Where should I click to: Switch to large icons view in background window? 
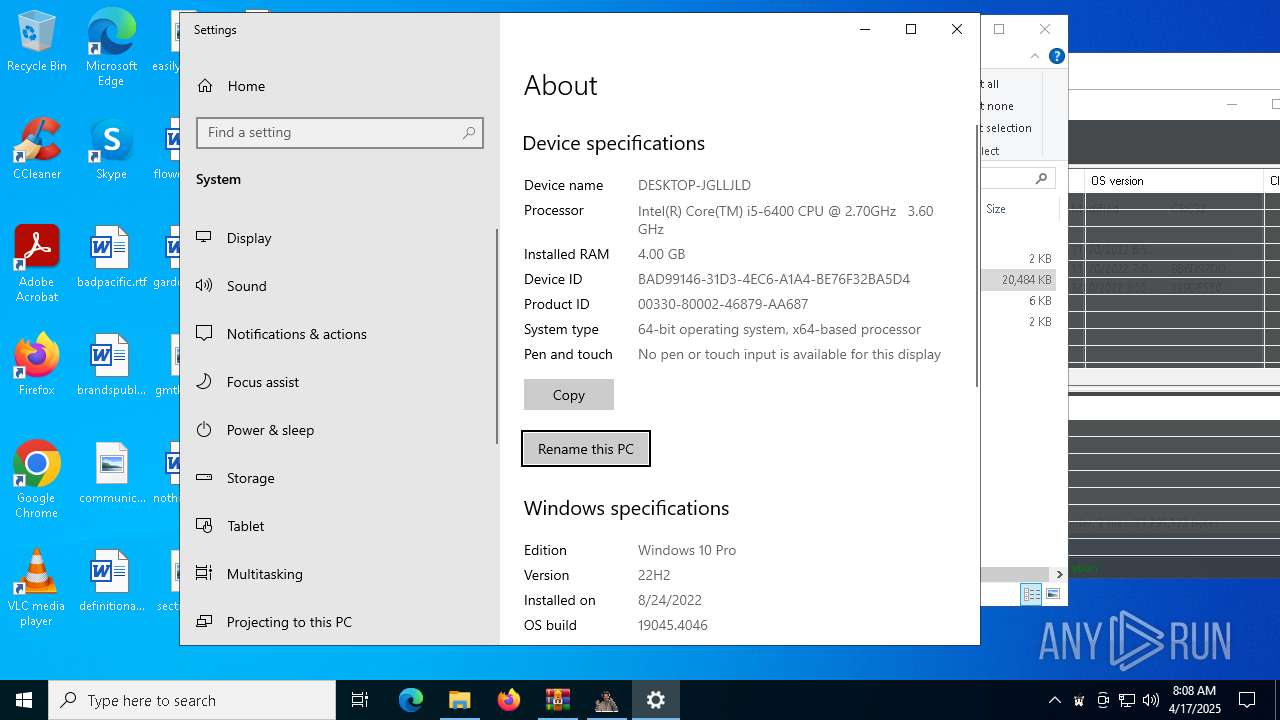[x=1052, y=594]
